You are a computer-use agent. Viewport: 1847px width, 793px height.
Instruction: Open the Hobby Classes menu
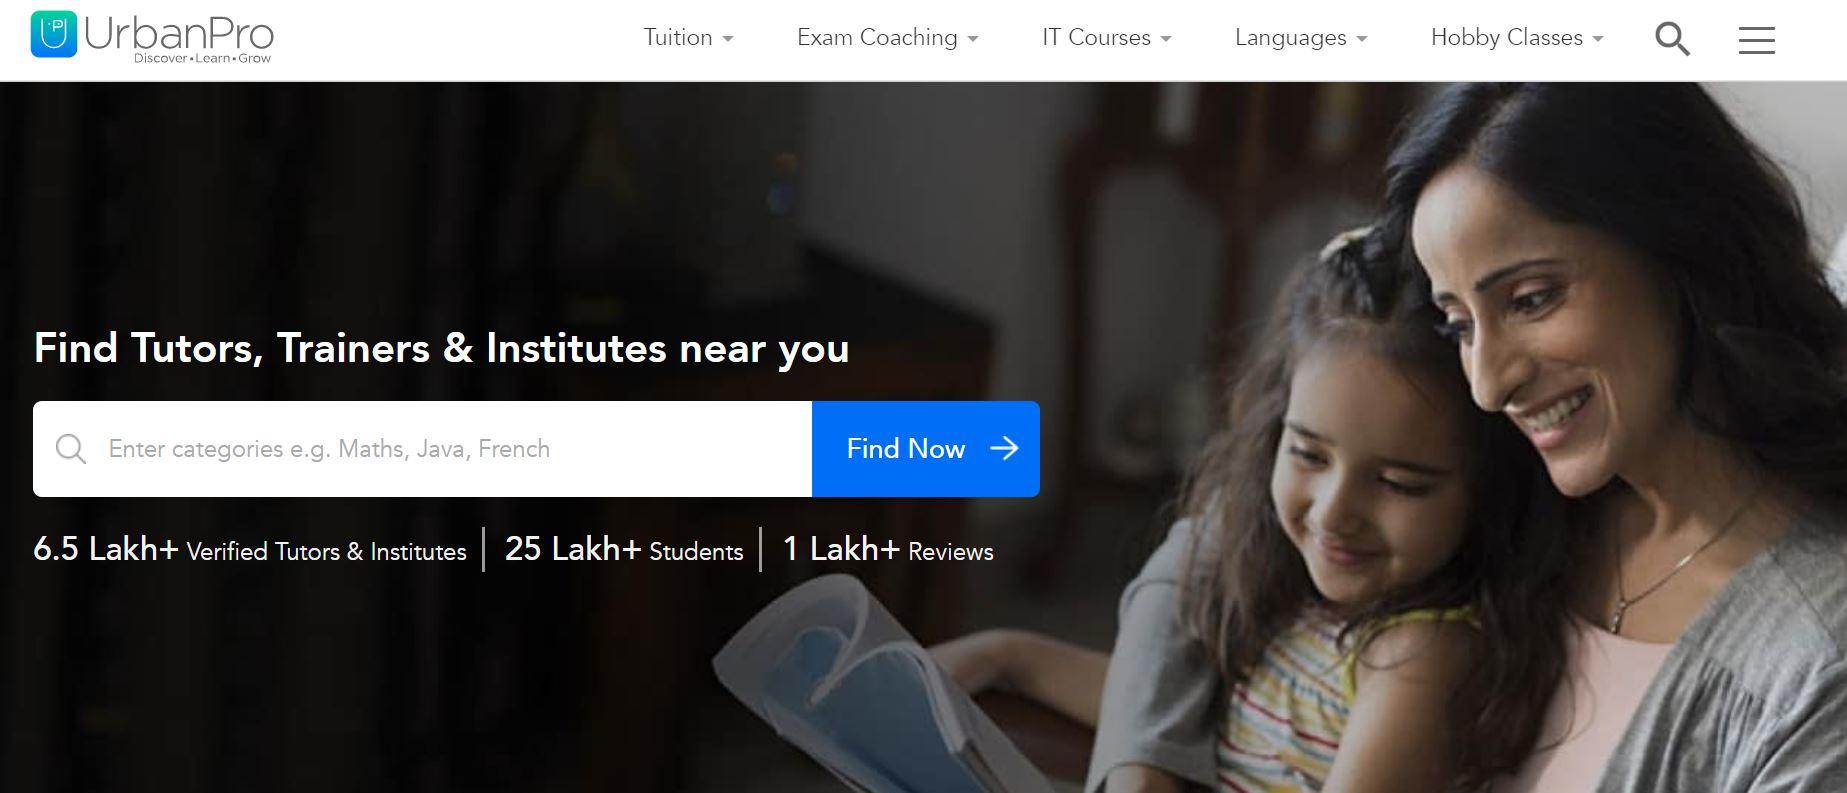coord(1517,38)
